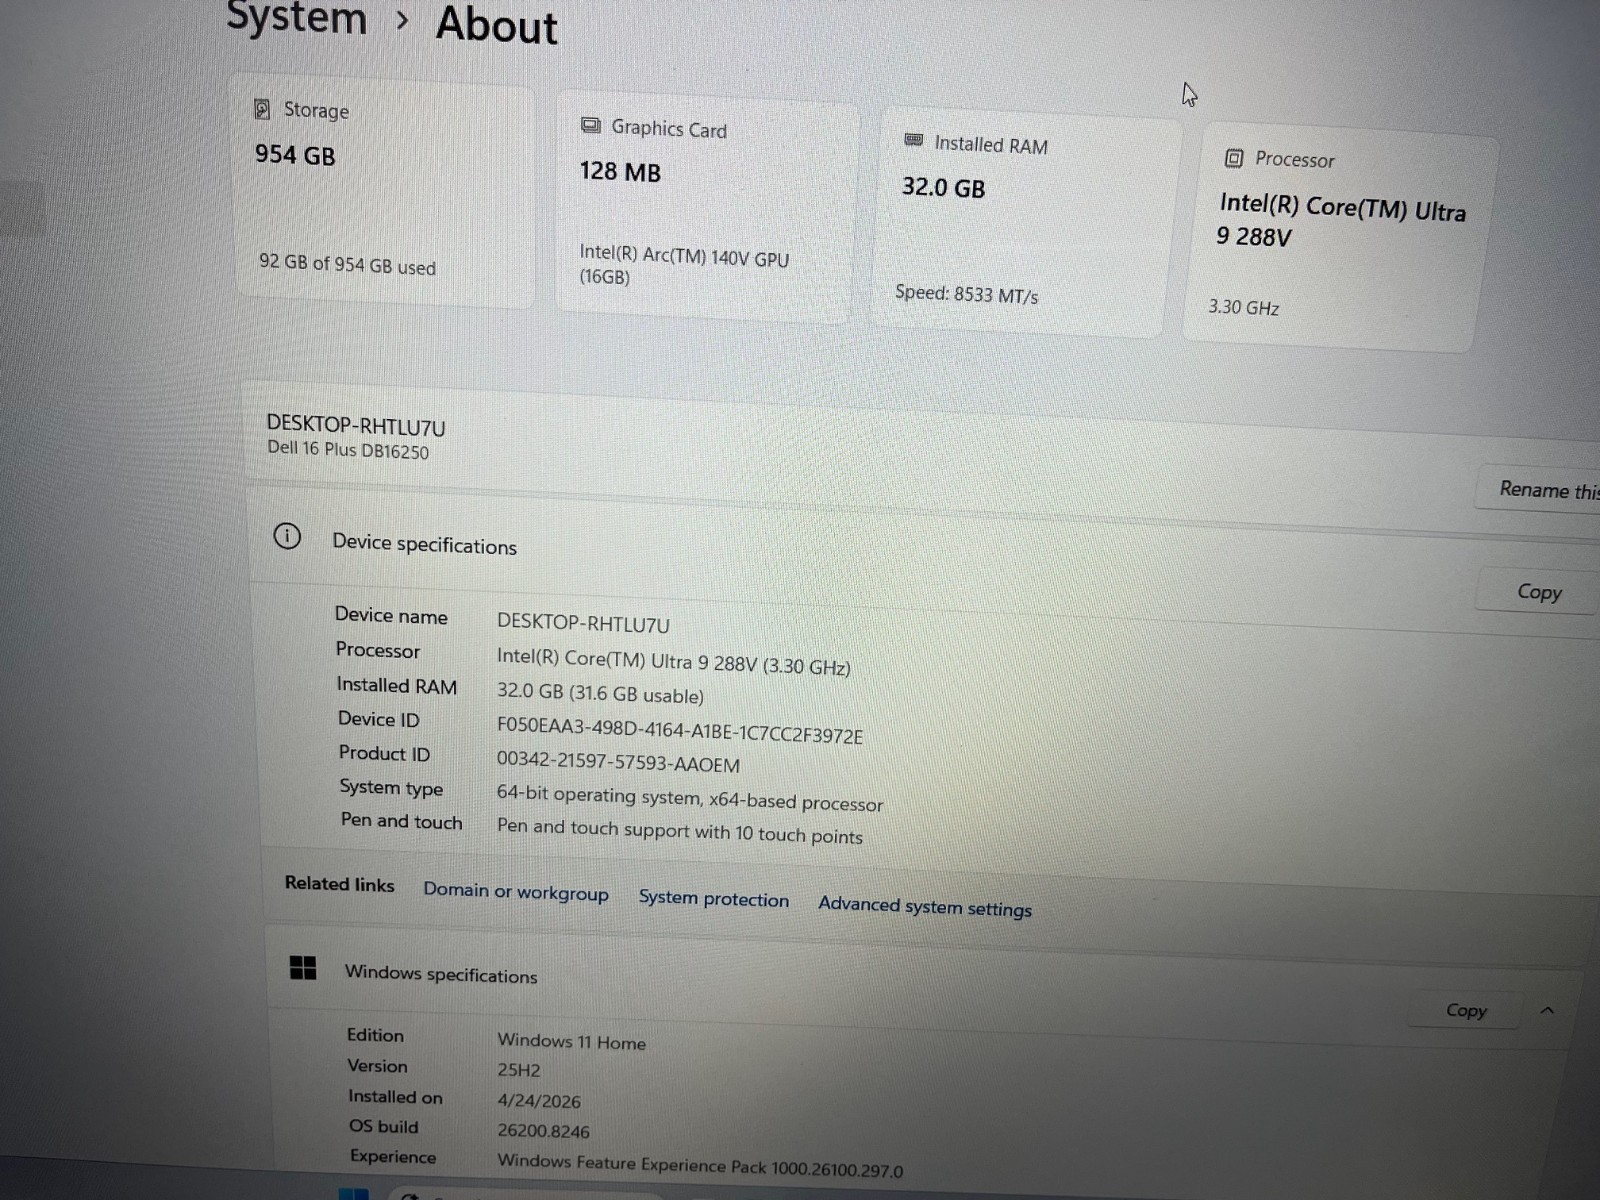Click the "OS build" row label
1600x1200 pixels.
[x=383, y=1126]
